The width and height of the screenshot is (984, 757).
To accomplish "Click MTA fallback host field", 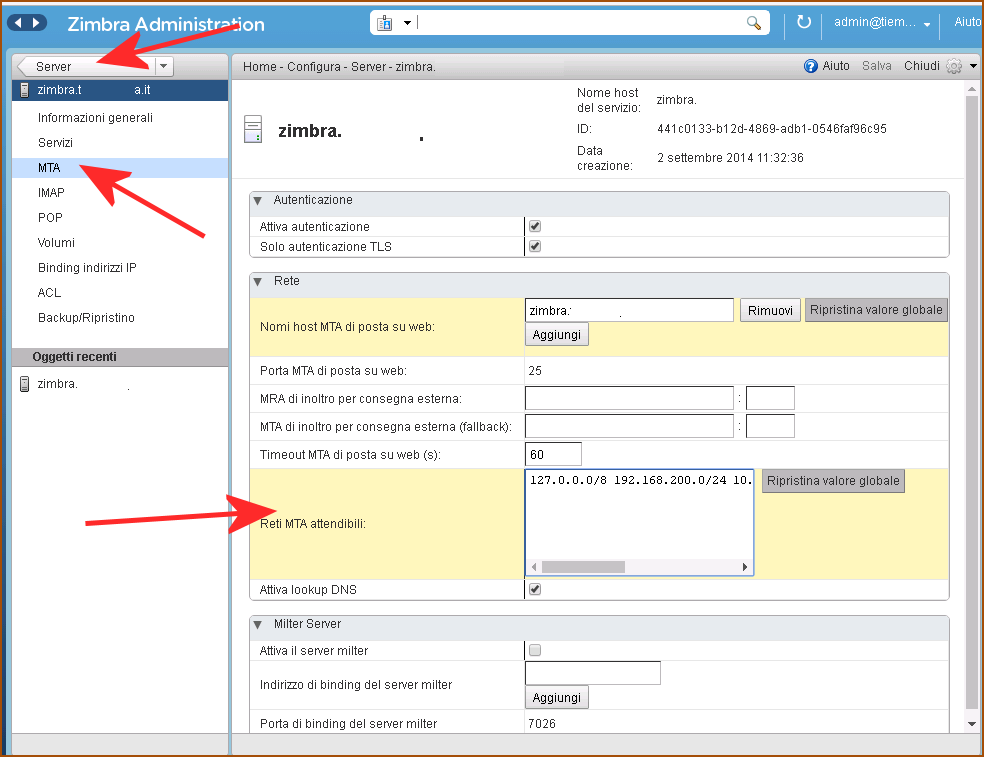I will pos(629,426).
